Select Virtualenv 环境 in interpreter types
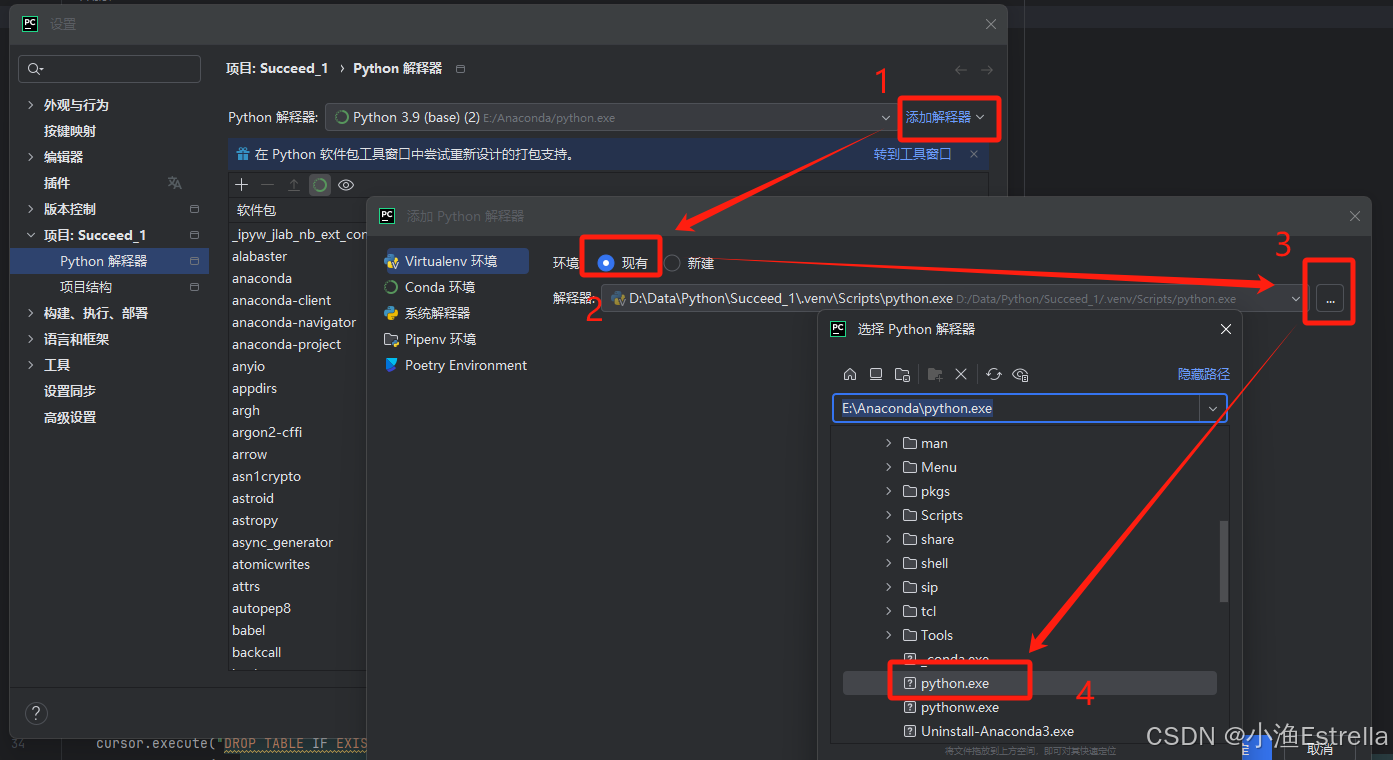Image resolution: width=1393 pixels, height=760 pixels. point(455,261)
